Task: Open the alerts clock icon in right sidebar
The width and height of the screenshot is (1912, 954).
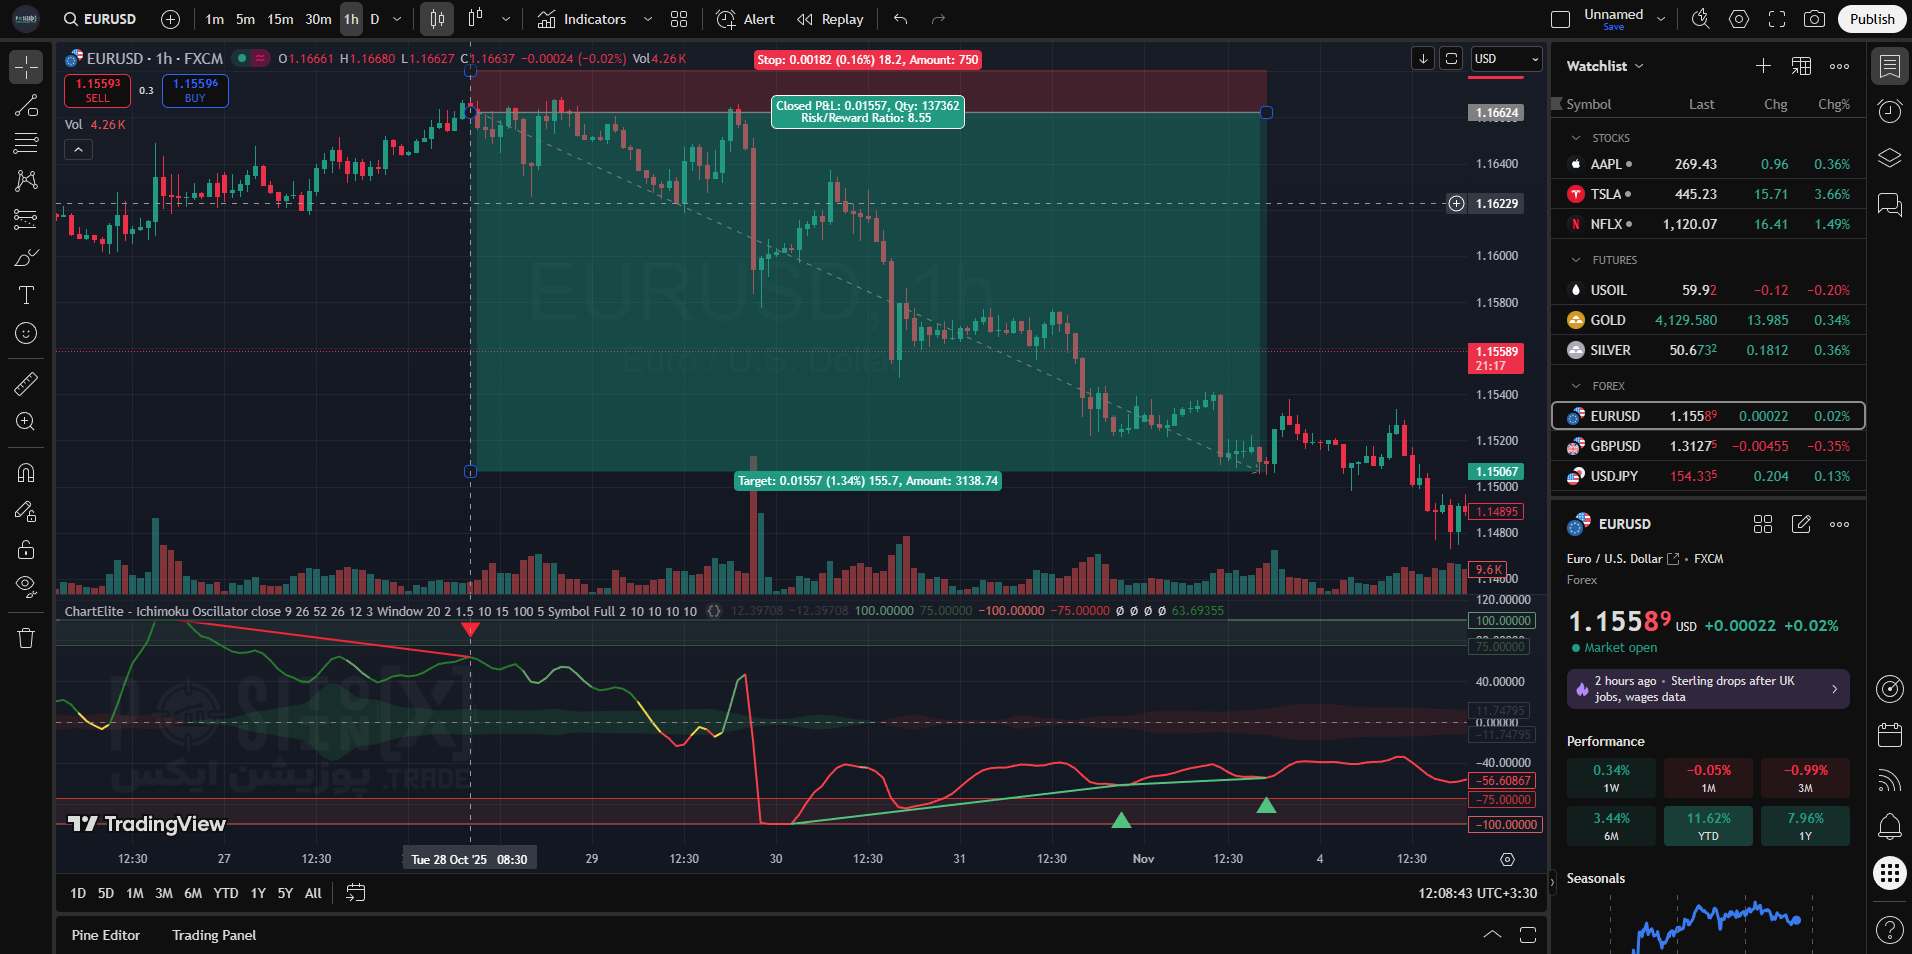Action: coord(1889,112)
